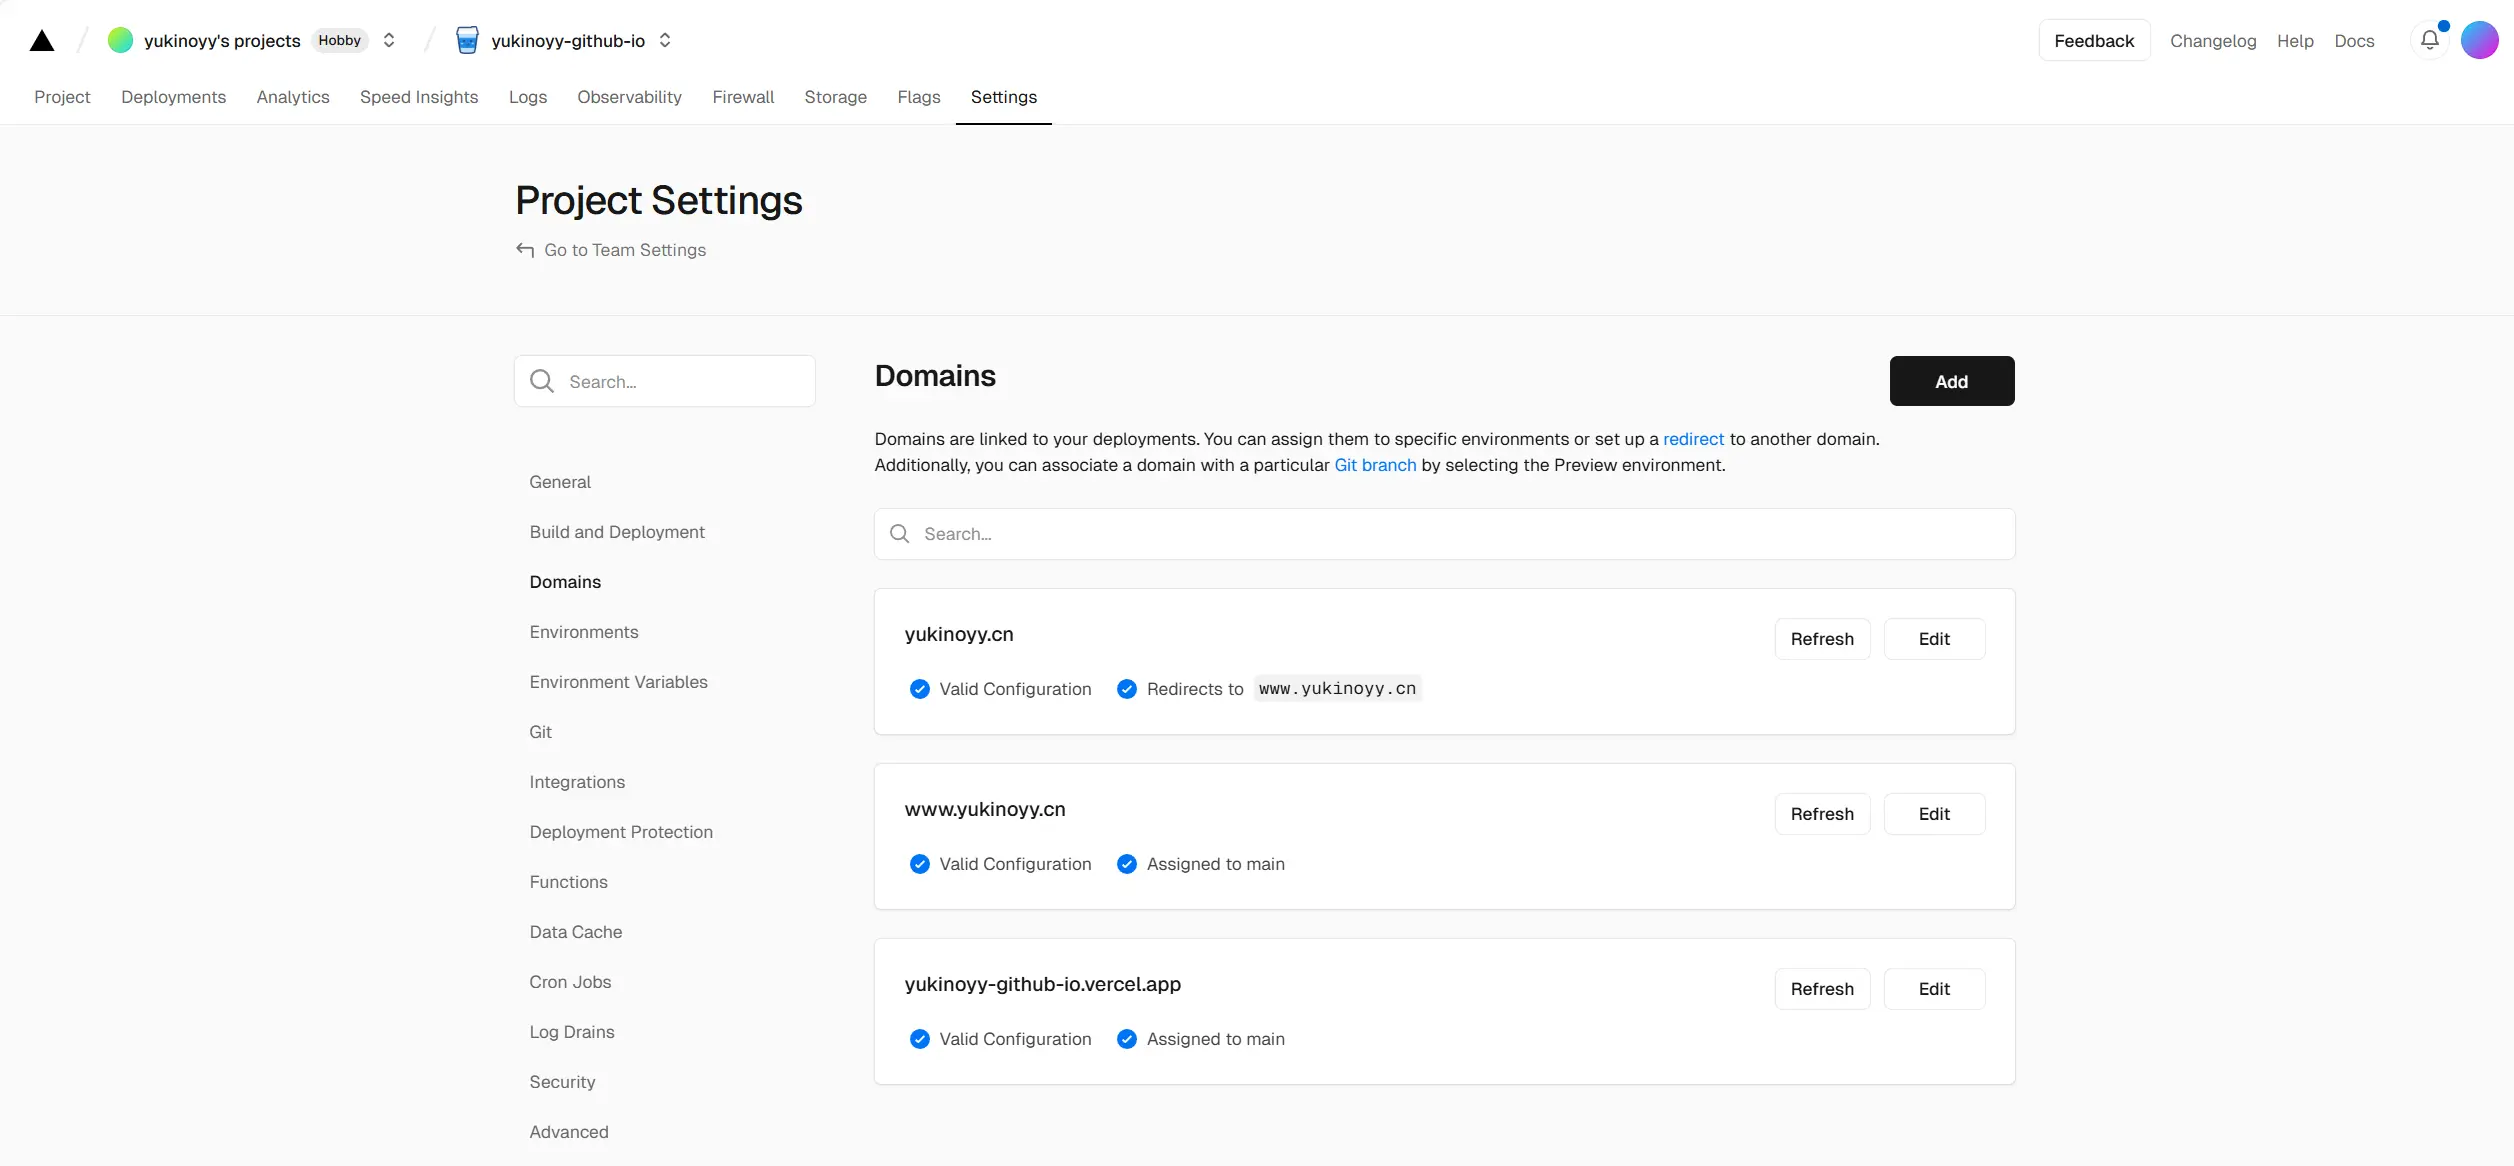Open the Deployment Protection settings section
This screenshot has width=2514, height=1166.
pos(621,832)
